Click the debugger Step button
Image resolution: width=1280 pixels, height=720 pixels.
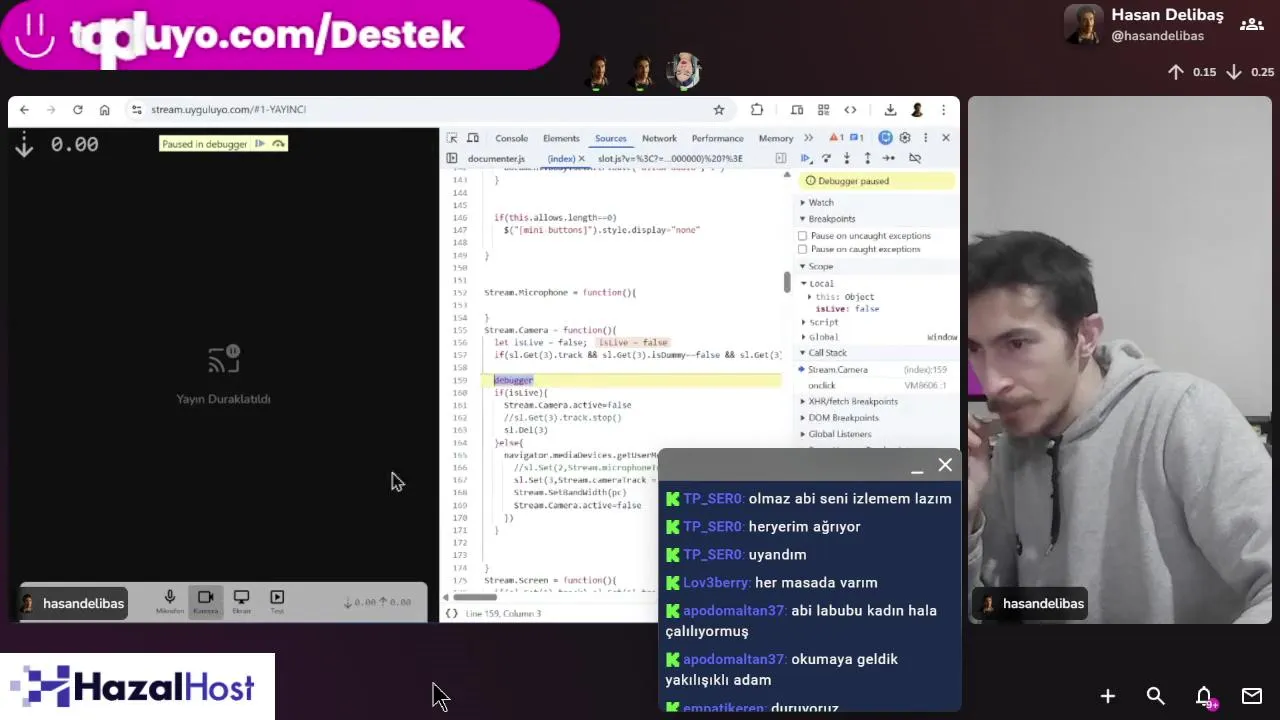[888, 158]
